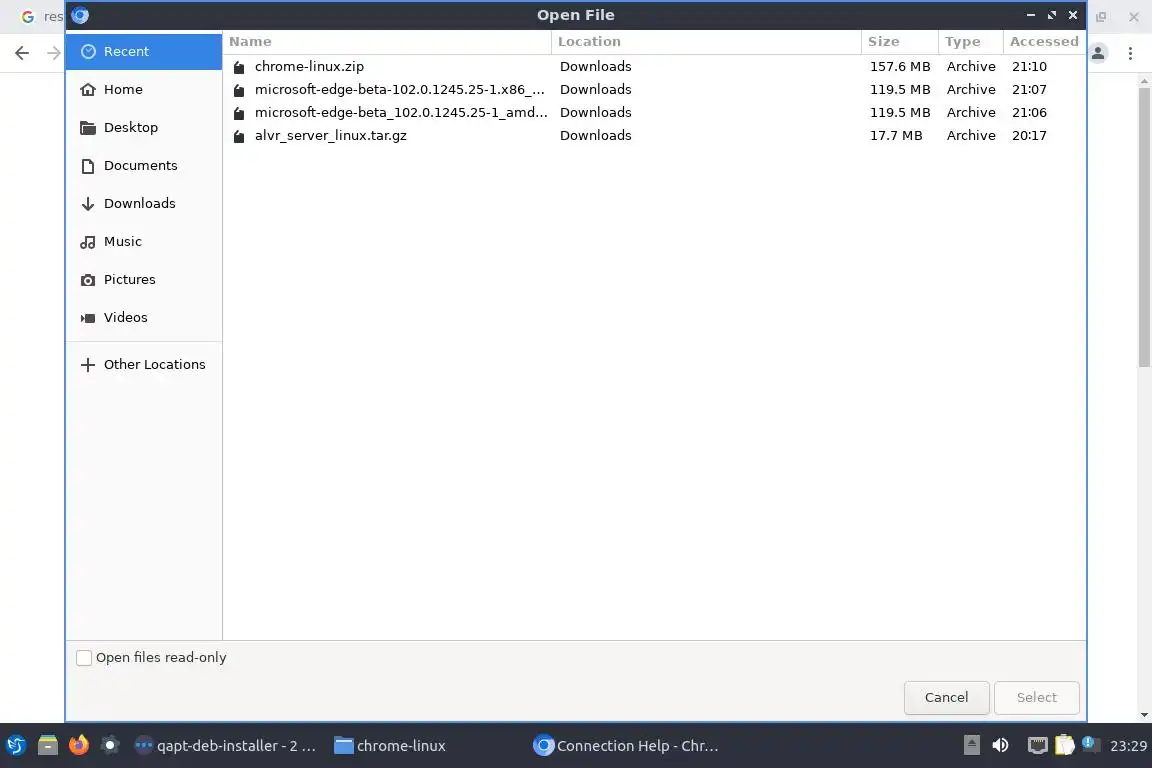This screenshot has width=1152, height=768.
Task: Select Pictures in the sidebar
Action: 143,280
